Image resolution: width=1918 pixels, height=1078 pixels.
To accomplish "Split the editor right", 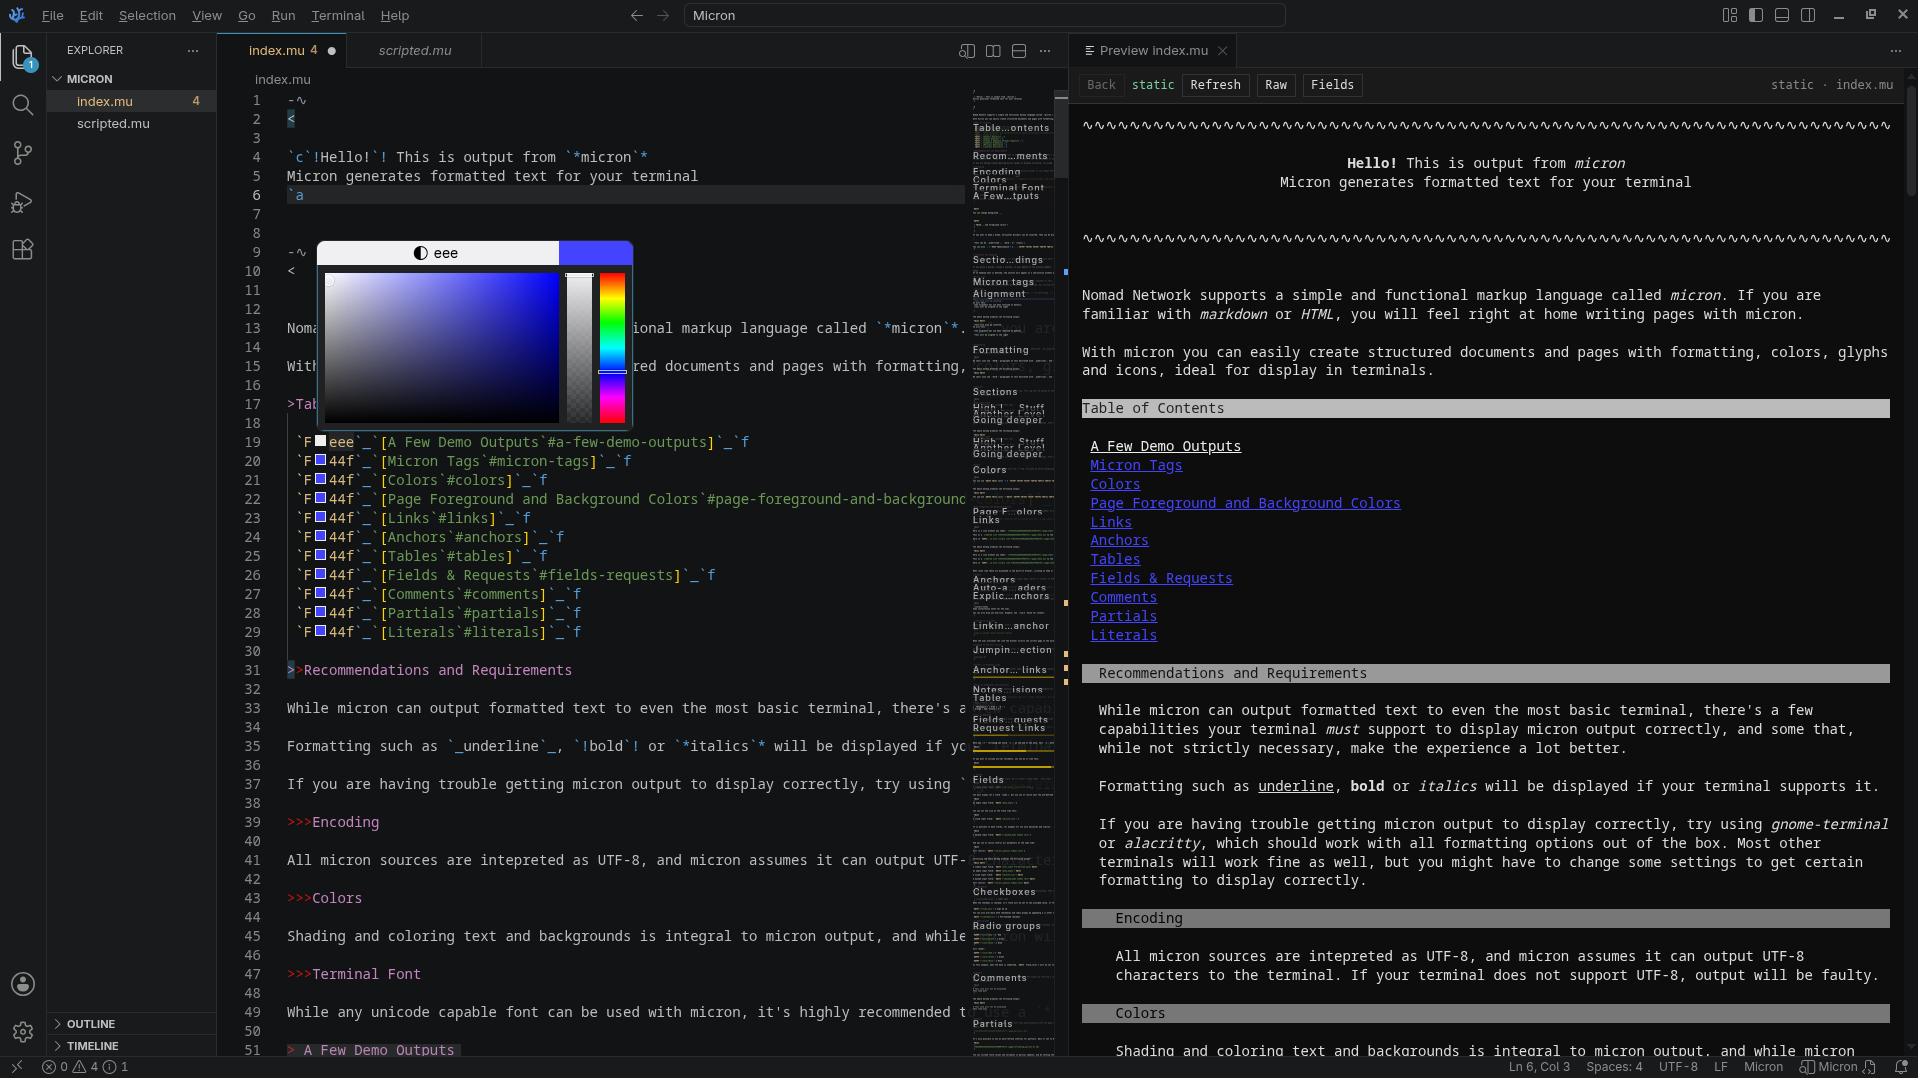I will point(993,51).
